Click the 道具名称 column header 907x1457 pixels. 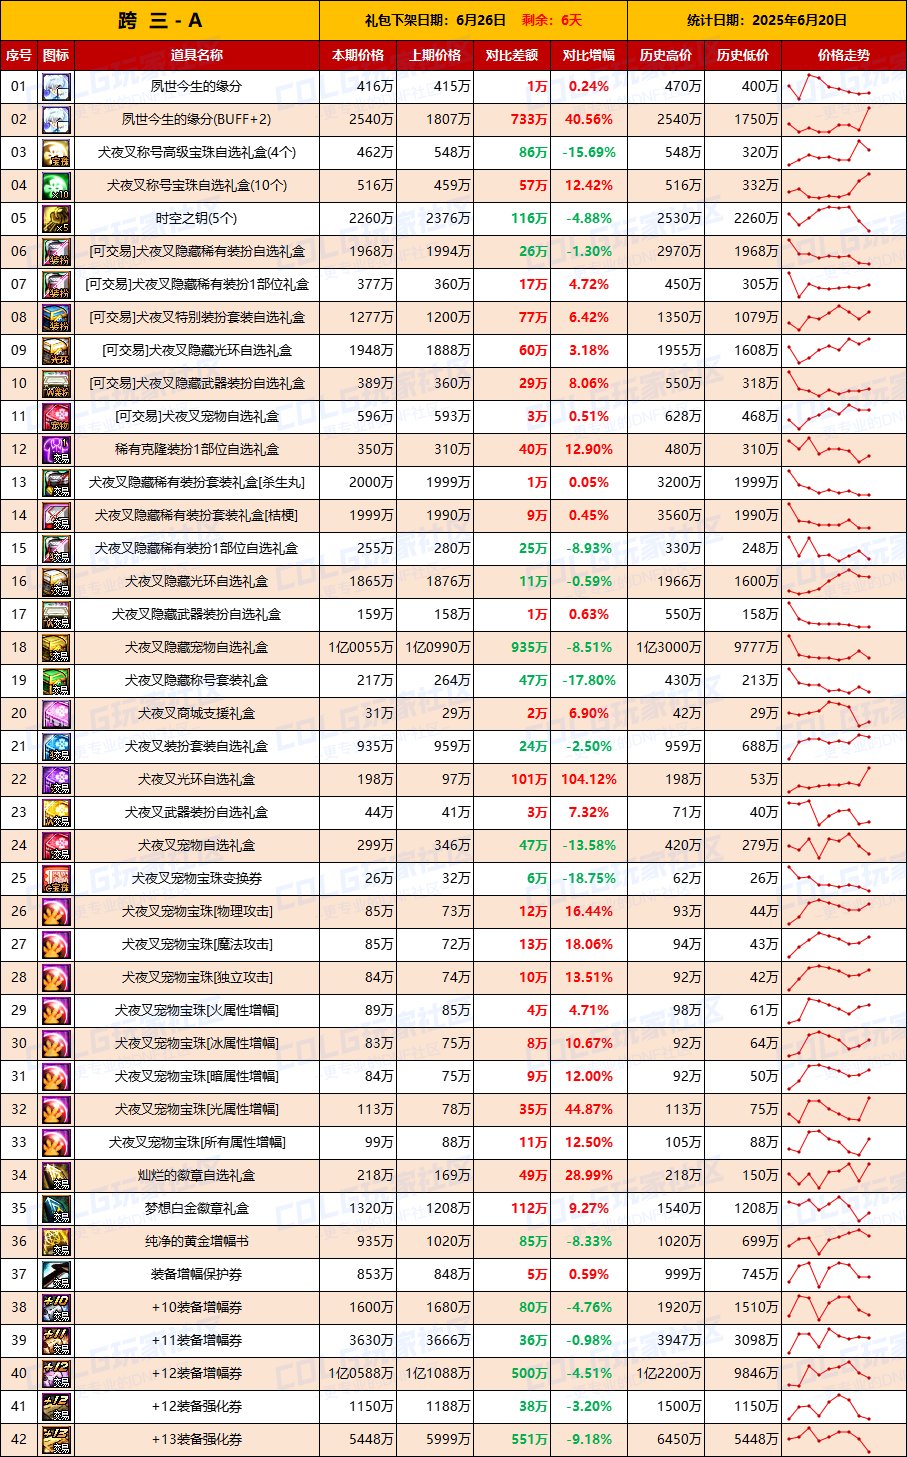pyautogui.click(x=197, y=55)
